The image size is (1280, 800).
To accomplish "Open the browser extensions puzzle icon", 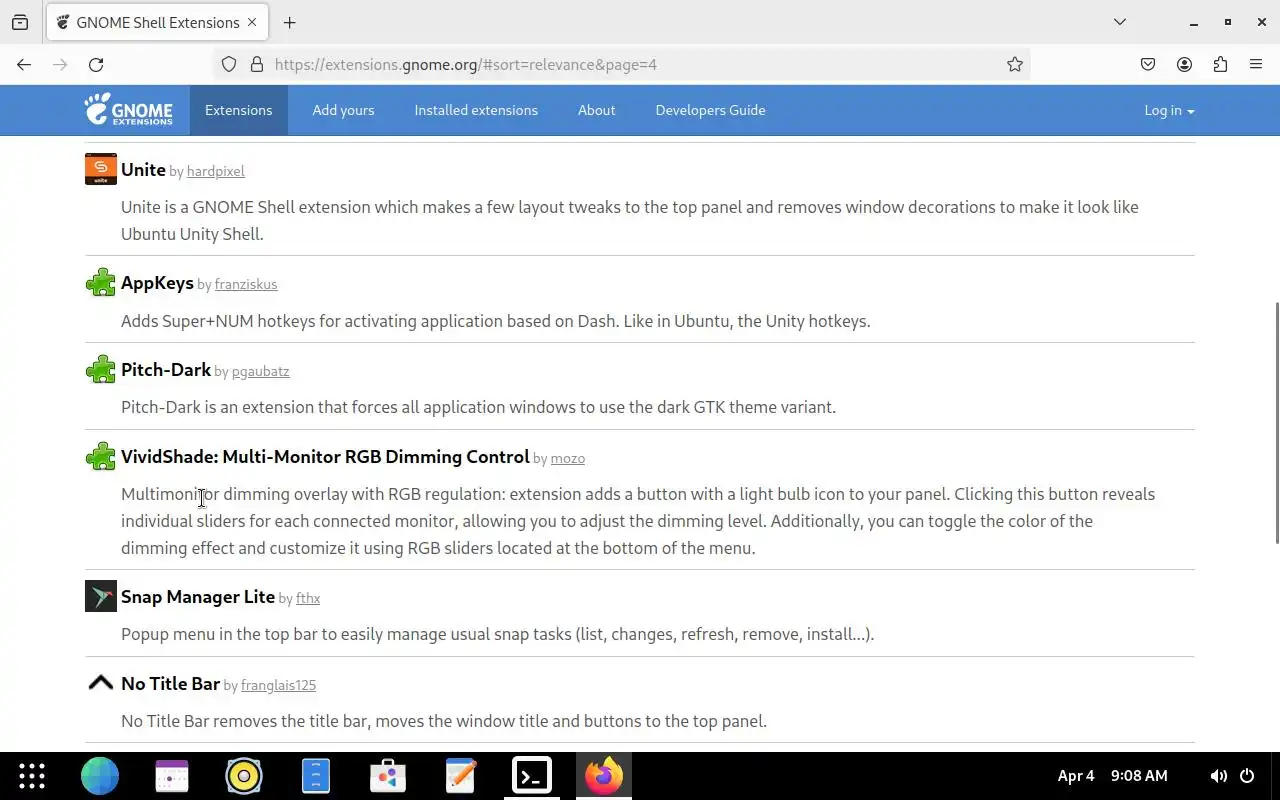I will click(x=1220, y=64).
